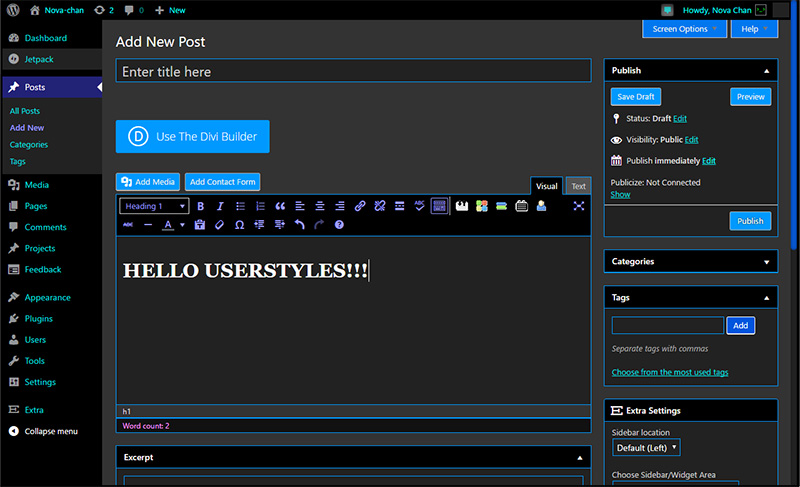
Task: Click Add Media button
Action: (x=148, y=182)
